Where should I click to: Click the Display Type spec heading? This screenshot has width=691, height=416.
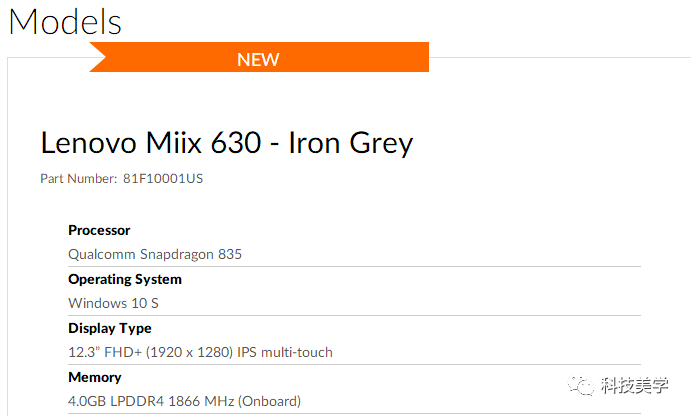110,328
